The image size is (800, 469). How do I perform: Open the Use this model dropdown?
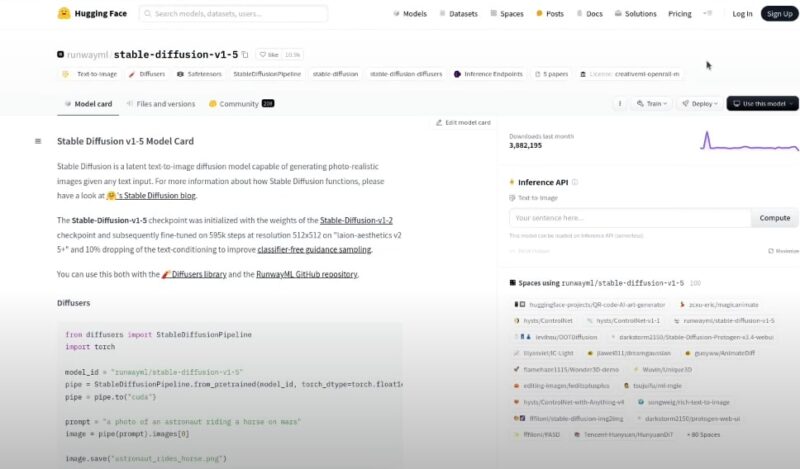pos(762,103)
